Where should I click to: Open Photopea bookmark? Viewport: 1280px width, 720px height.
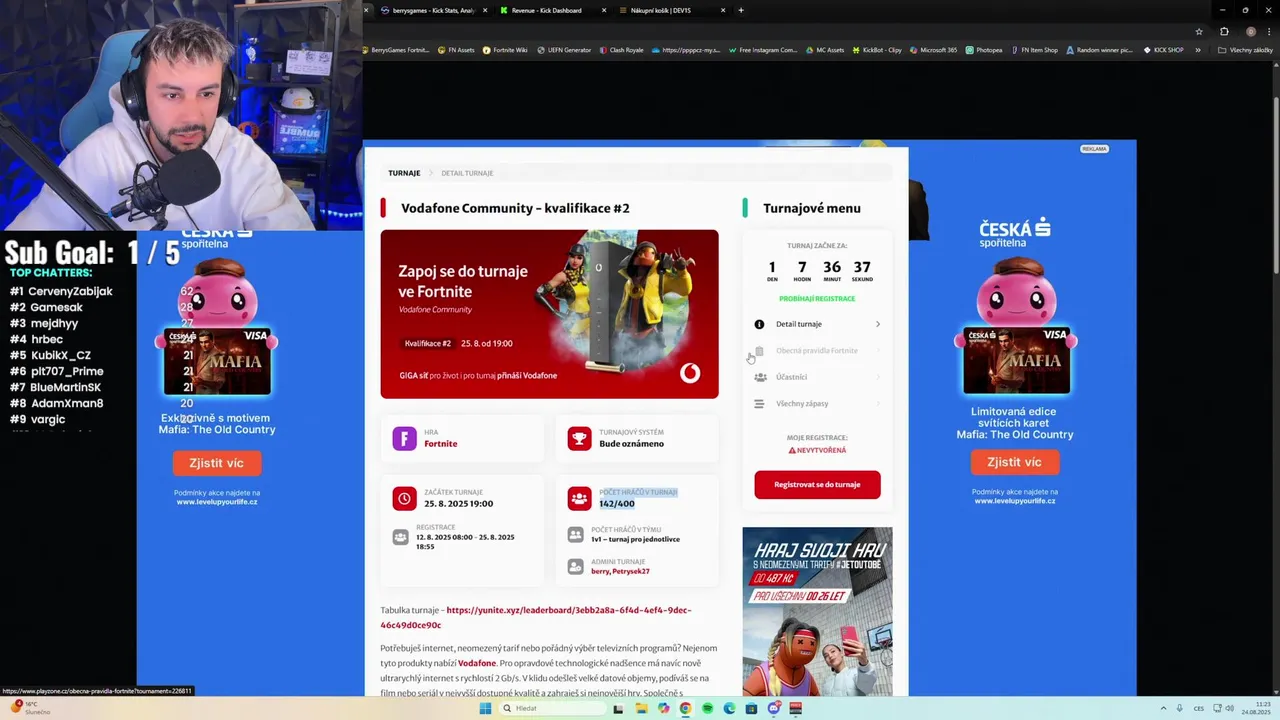pyautogui.click(x=984, y=50)
